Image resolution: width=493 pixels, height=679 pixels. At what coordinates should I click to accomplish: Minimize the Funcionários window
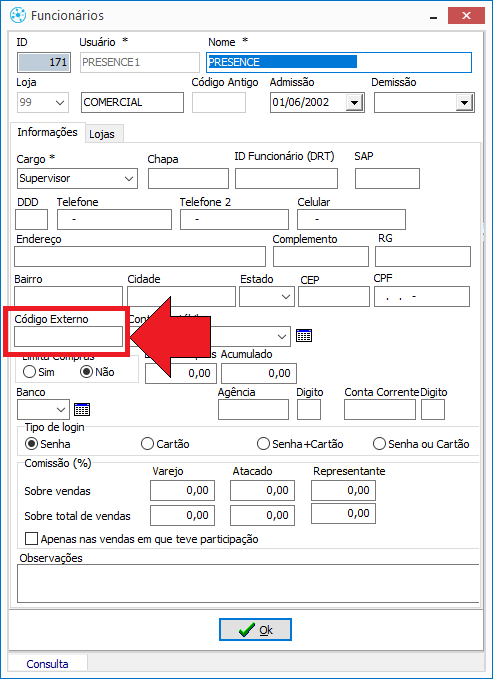(x=433, y=16)
